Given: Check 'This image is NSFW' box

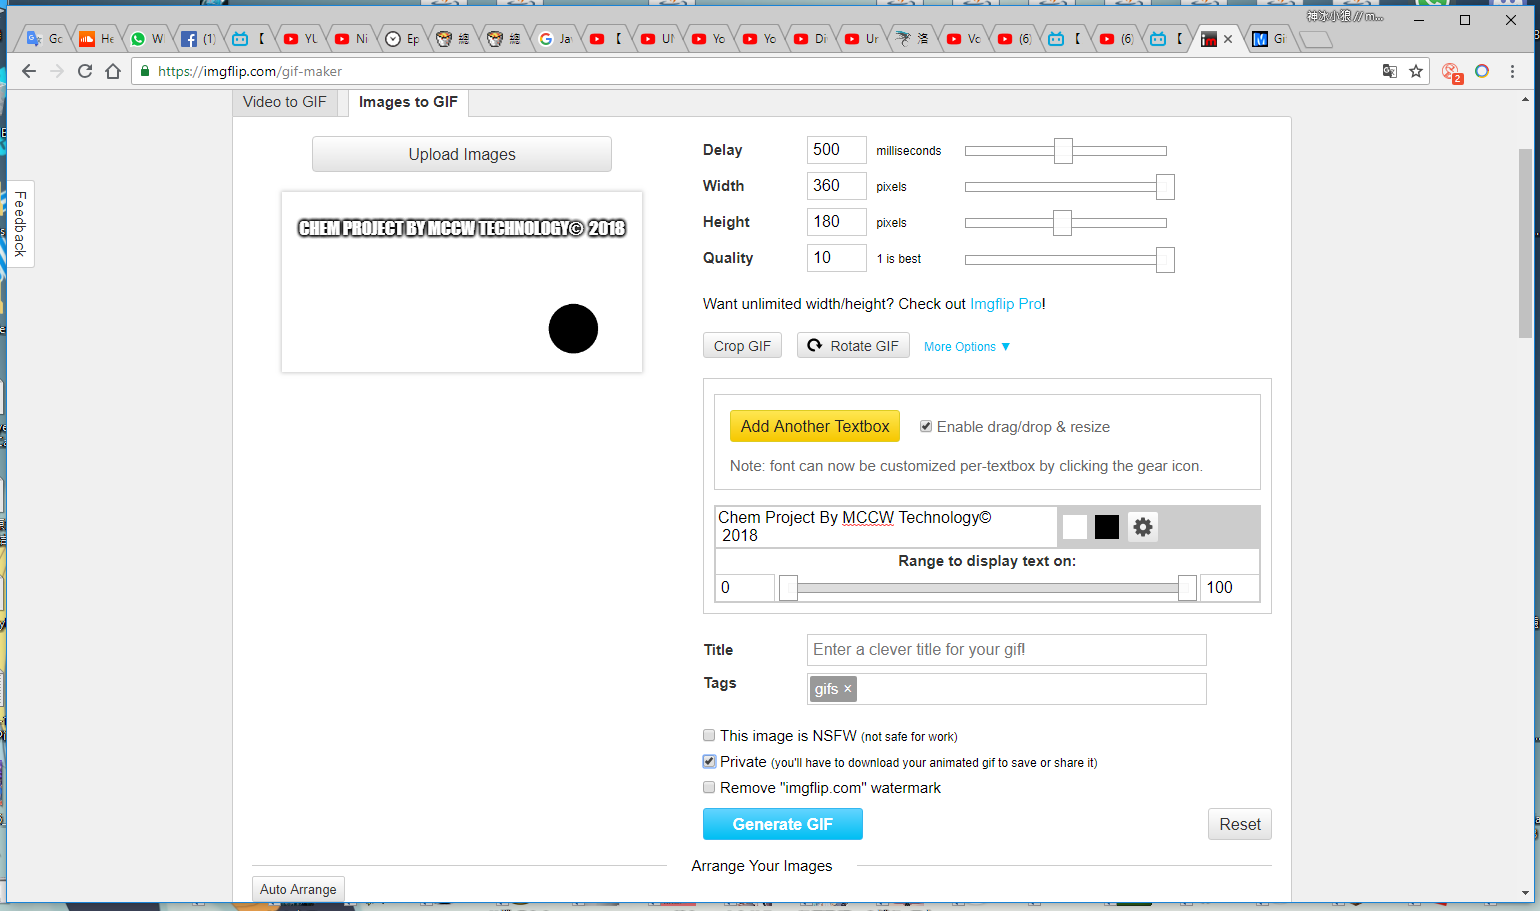Looking at the screenshot, I should (709, 735).
